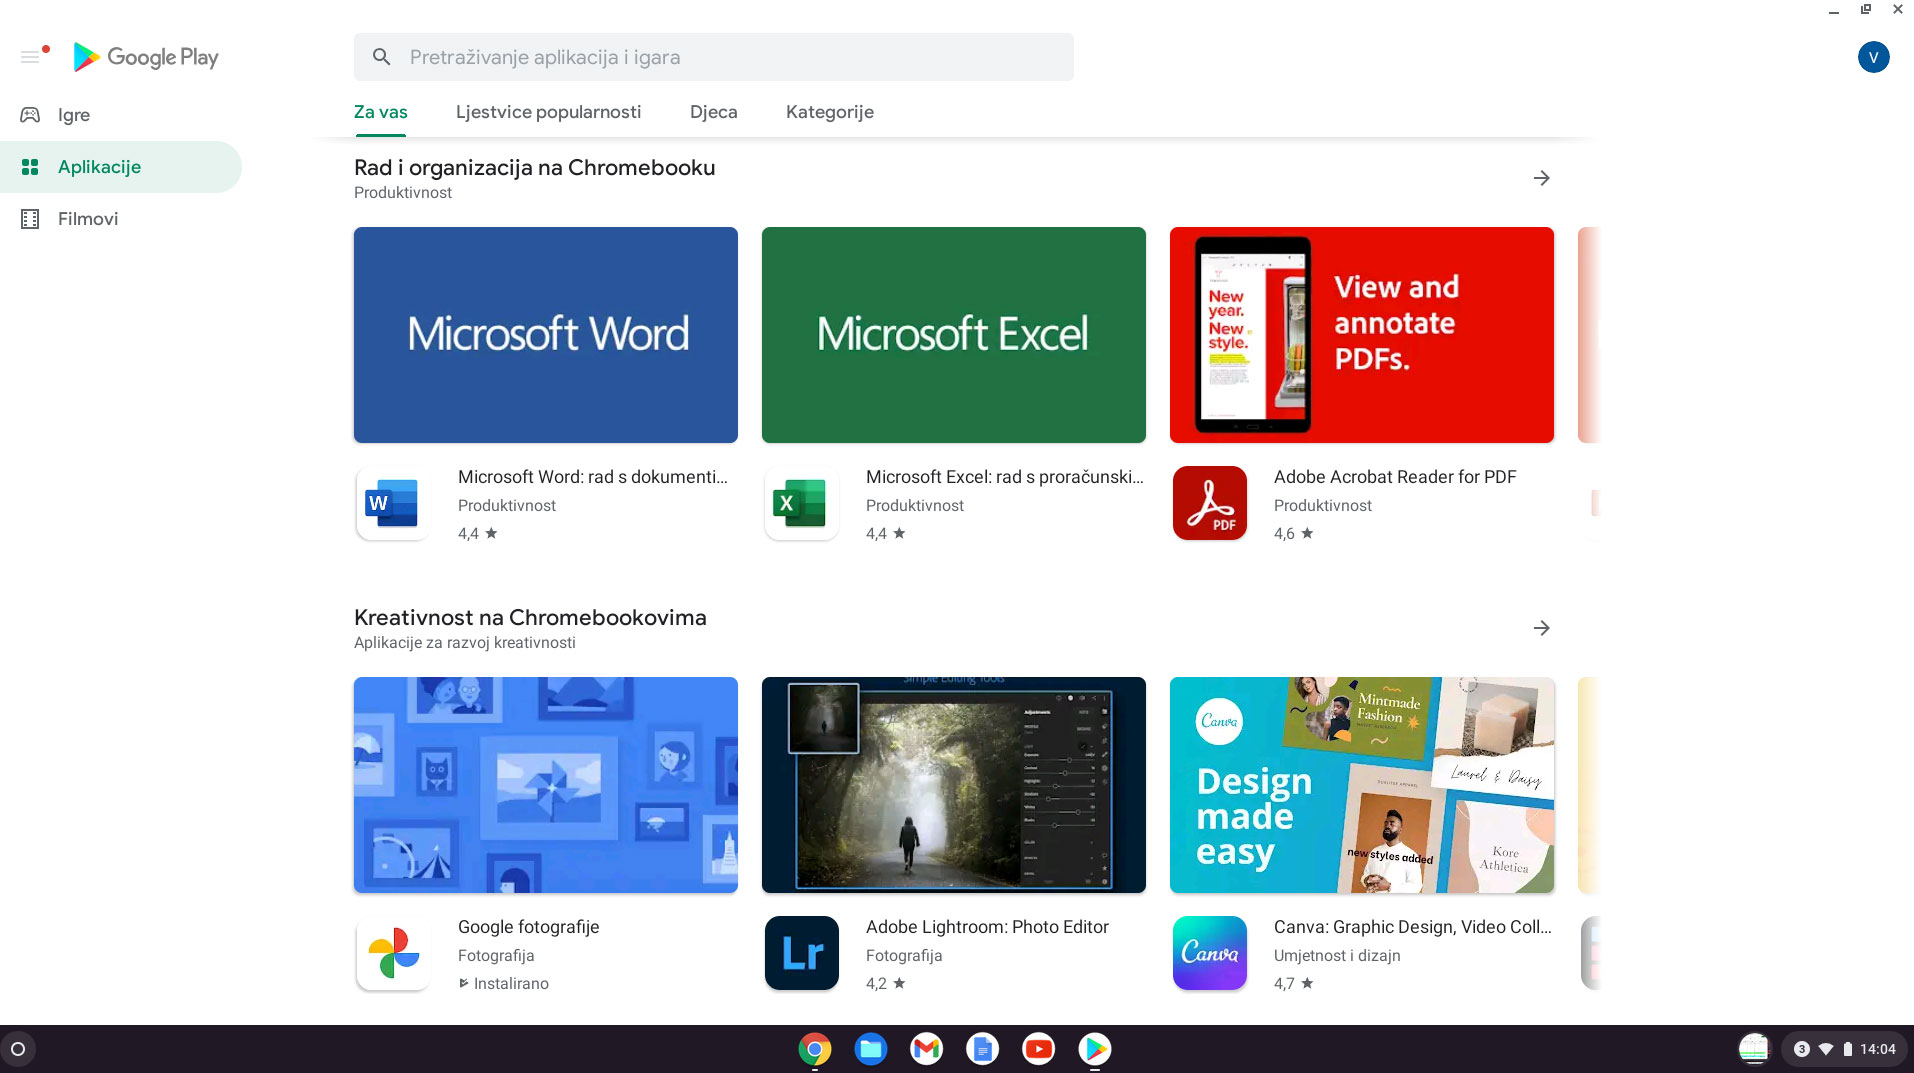1914x1073 pixels.
Task: Click the search magnifier icon
Action: tap(381, 57)
